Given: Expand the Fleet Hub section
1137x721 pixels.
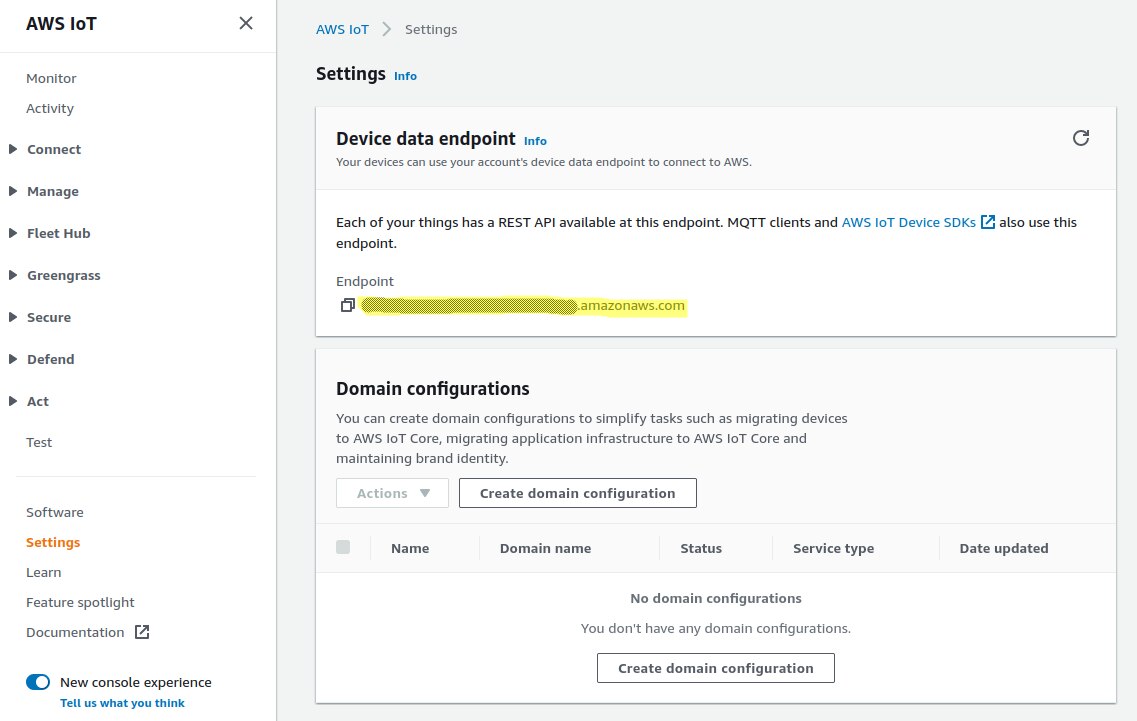Looking at the screenshot, I should (13, 233).
